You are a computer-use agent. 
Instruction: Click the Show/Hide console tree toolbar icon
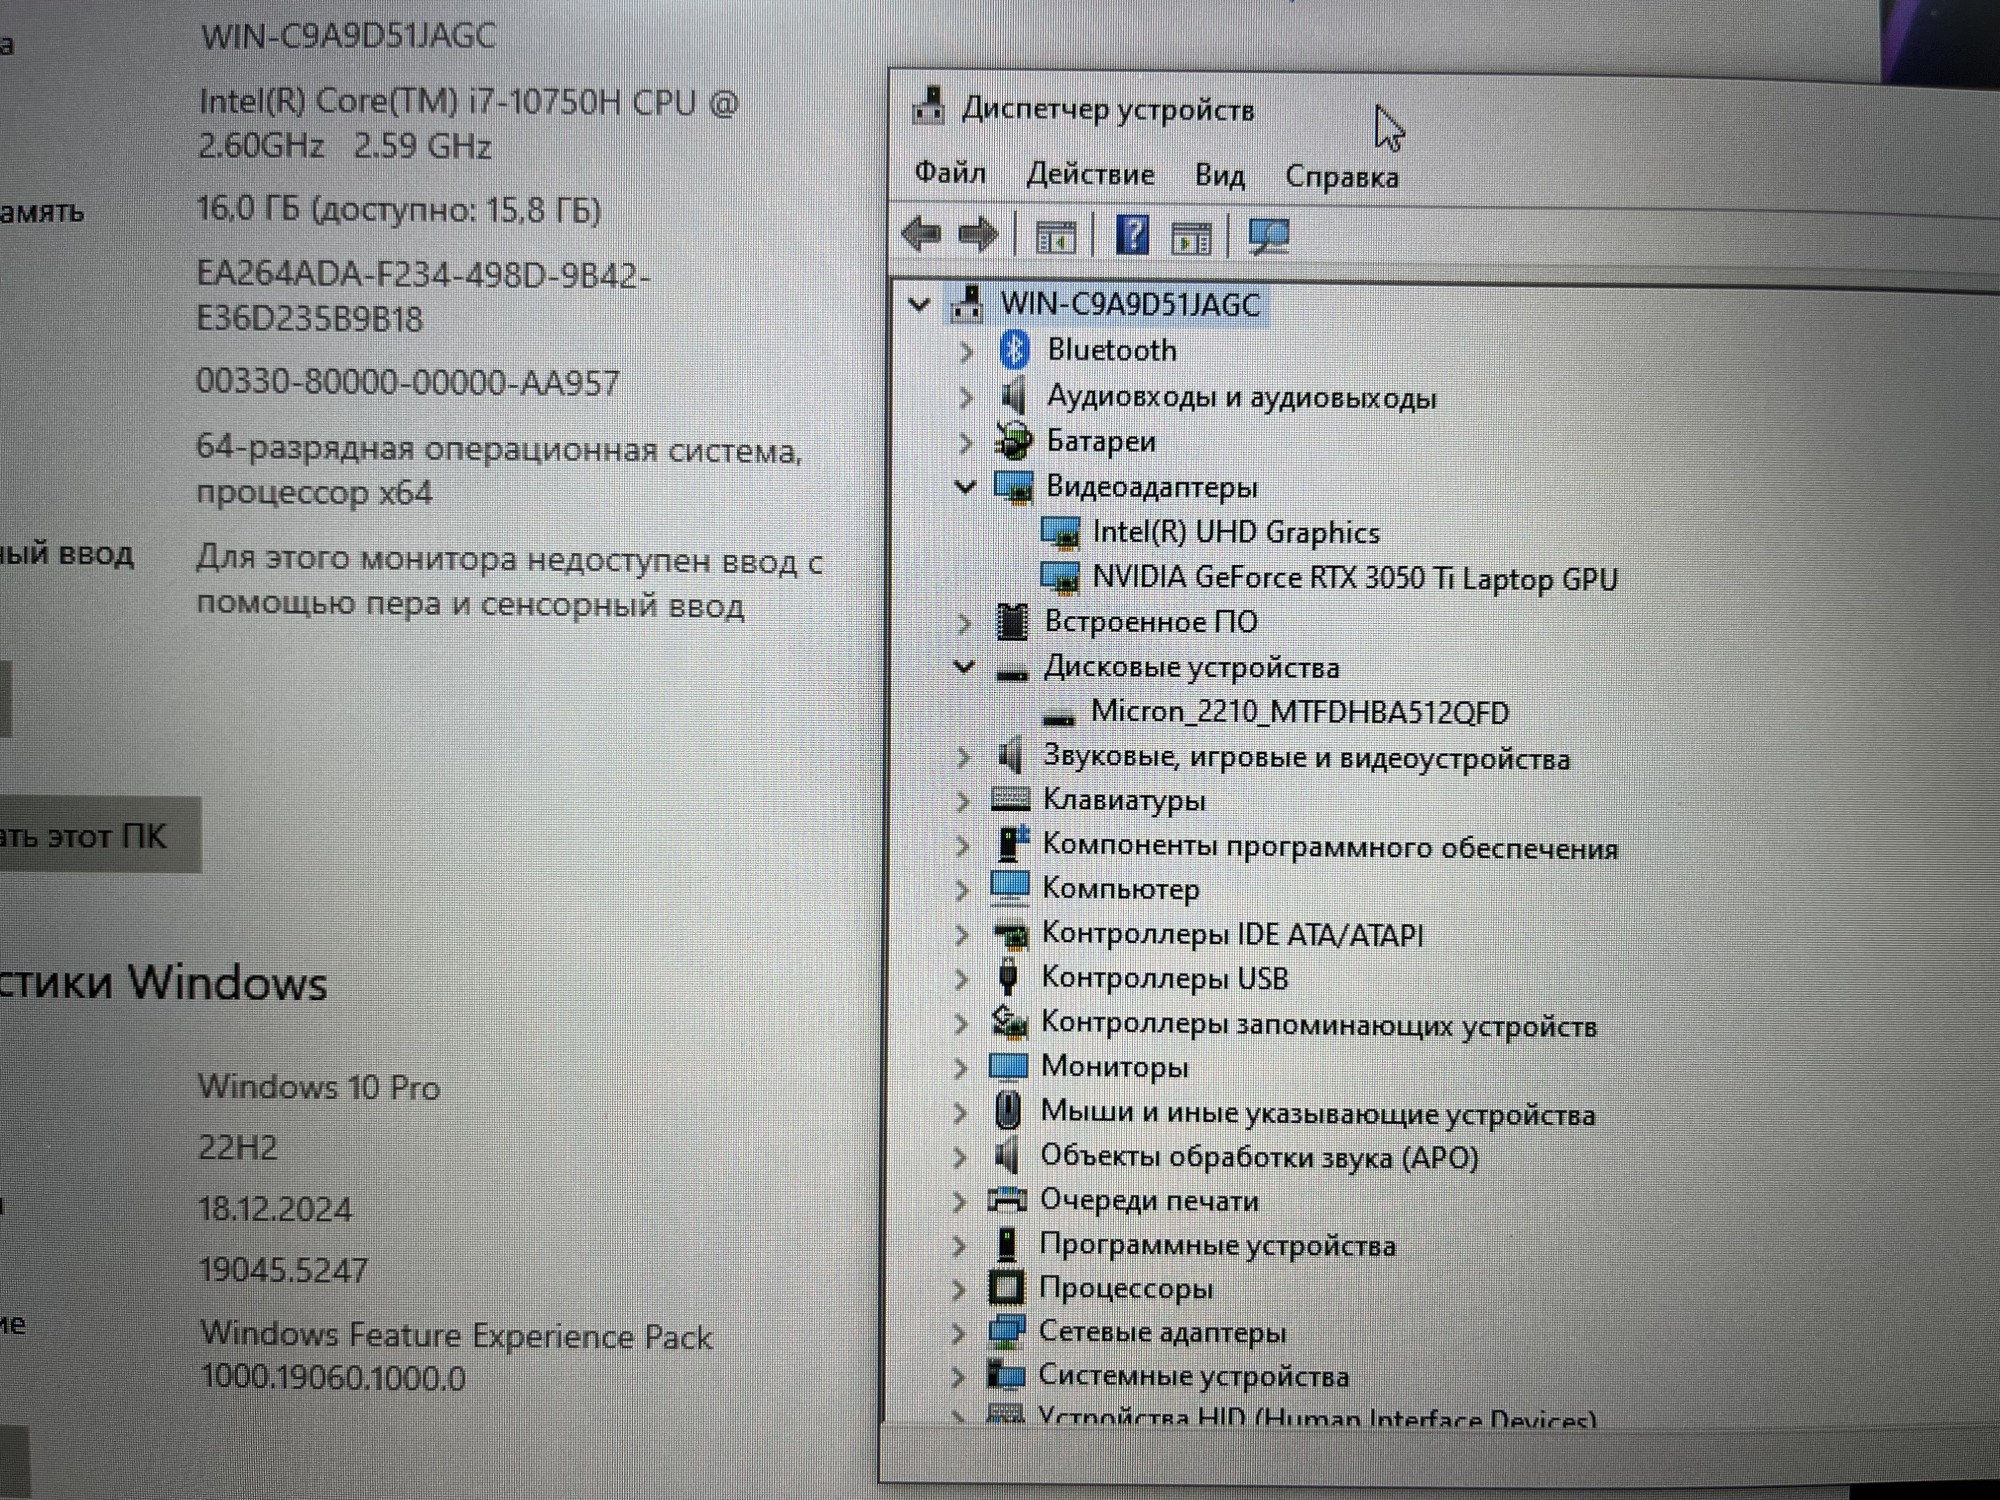pos(1055,238)
